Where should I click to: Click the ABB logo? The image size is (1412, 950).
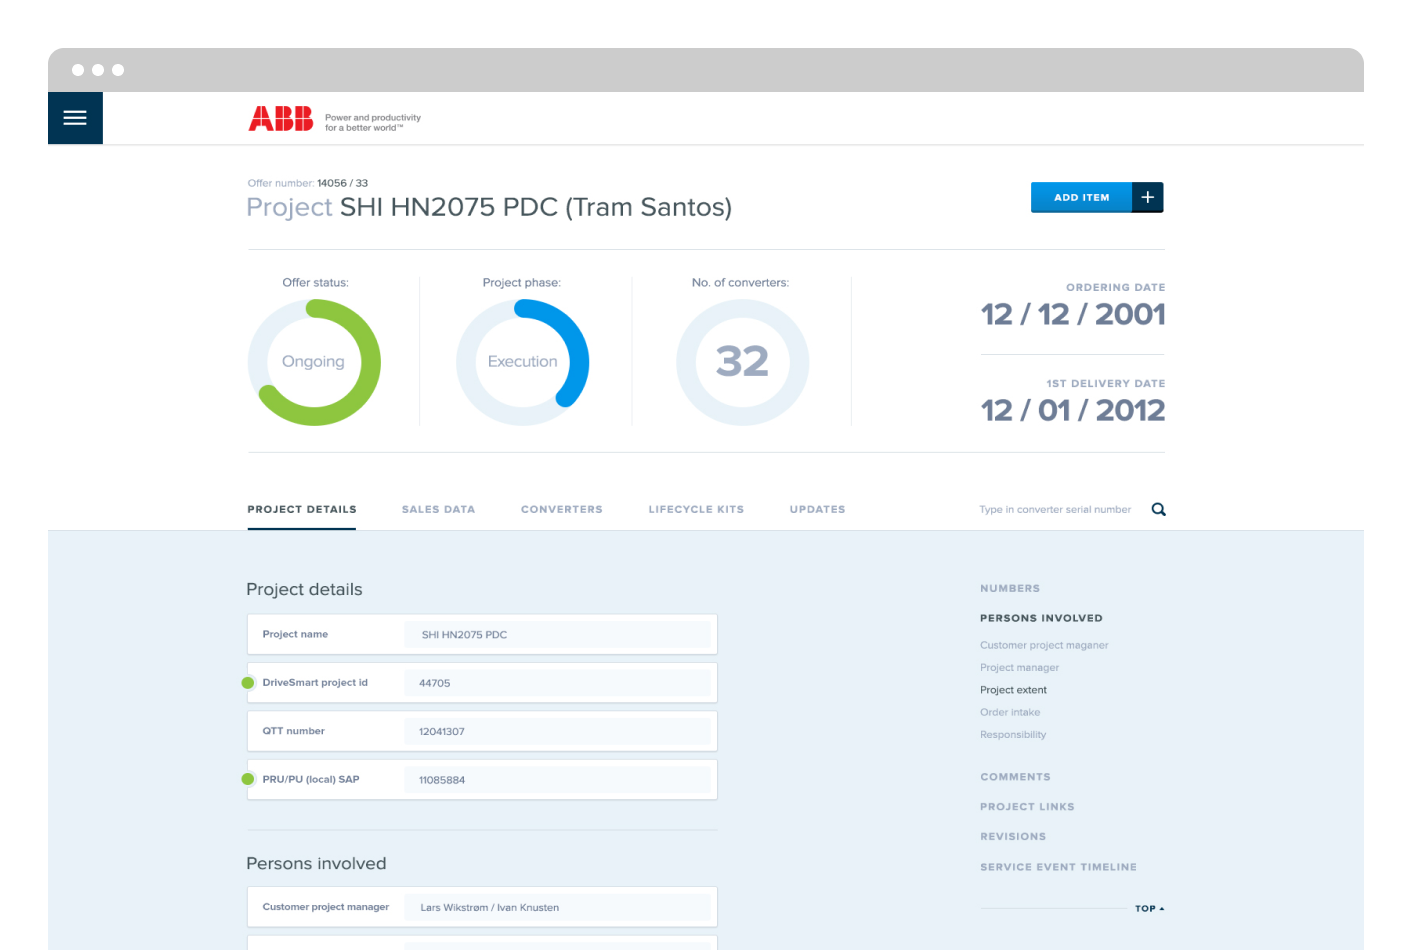(281, 119)
